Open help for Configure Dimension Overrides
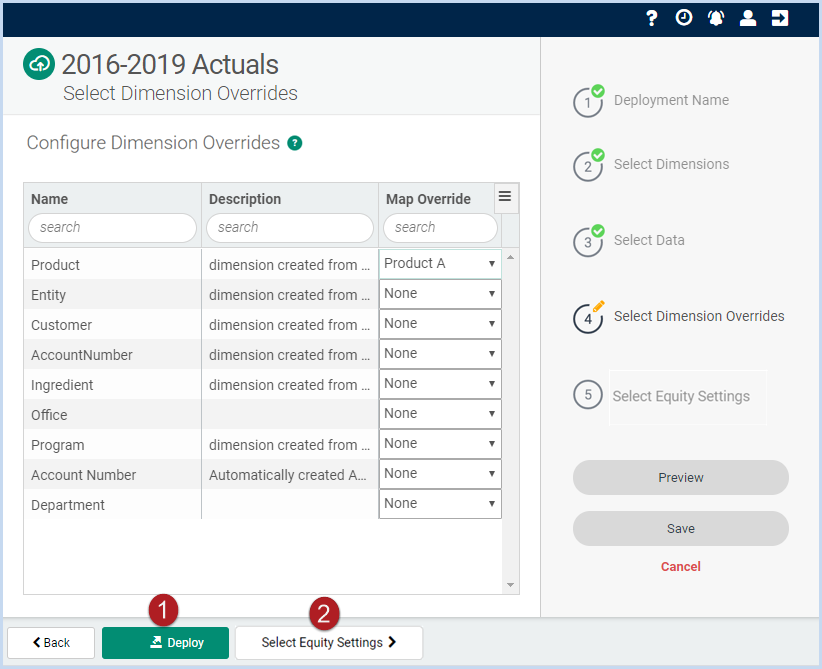Image resolution: width=822 pixels, height=669 pixels. click(295, 143)
